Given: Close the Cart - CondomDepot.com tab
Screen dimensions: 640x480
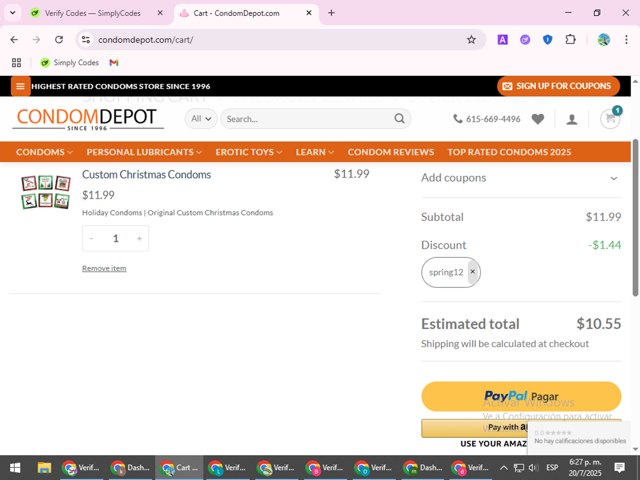Looking at the screenshot, I should coord(309,13).
